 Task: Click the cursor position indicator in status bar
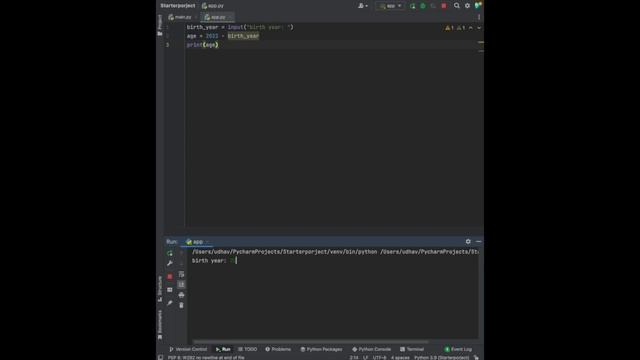point(354,357)
